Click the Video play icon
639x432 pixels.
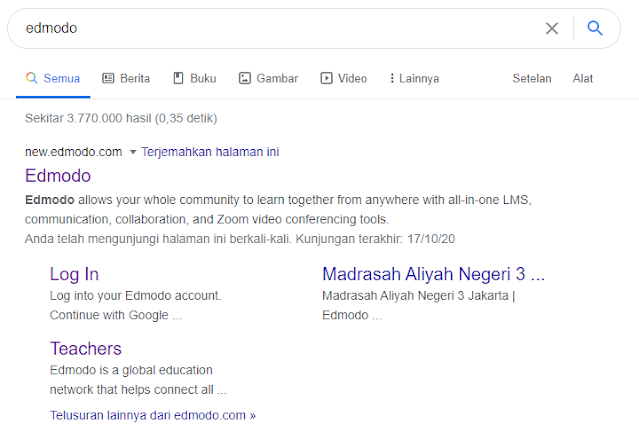click(x=326, y=78)
